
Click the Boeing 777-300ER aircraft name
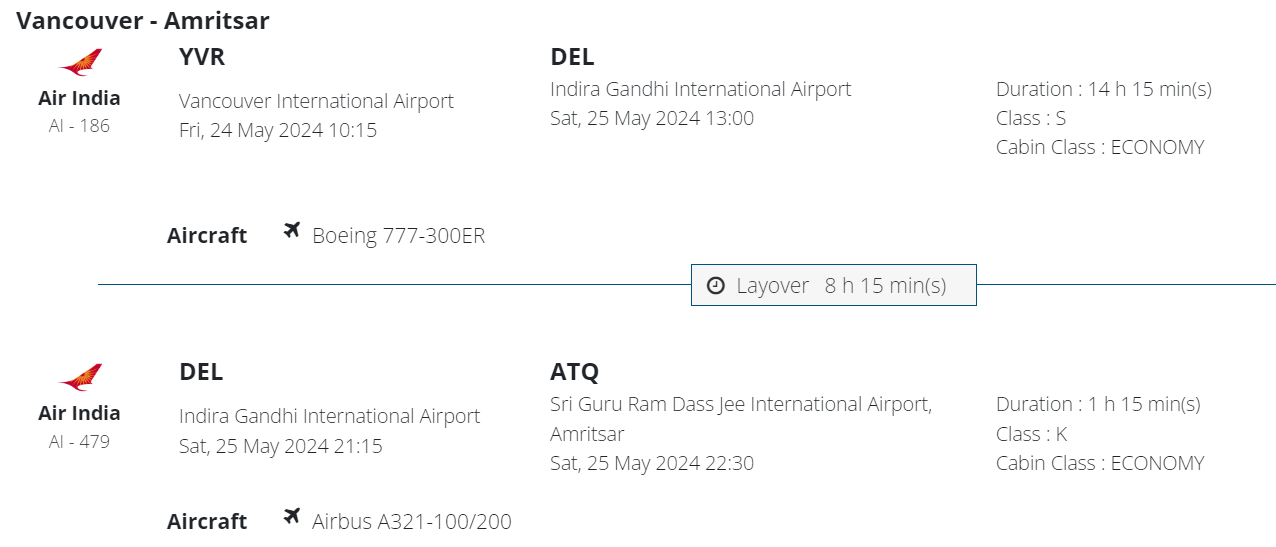click(398, 236)
